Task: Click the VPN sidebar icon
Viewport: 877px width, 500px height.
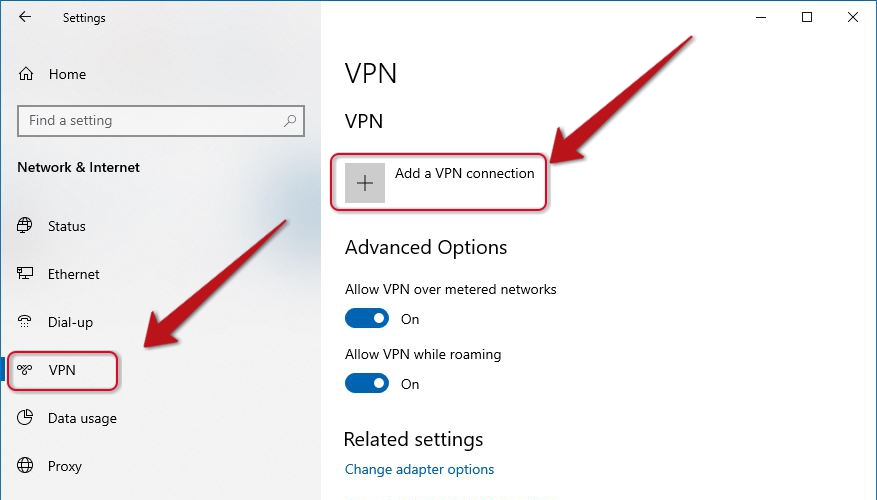Action: point(25,370)
